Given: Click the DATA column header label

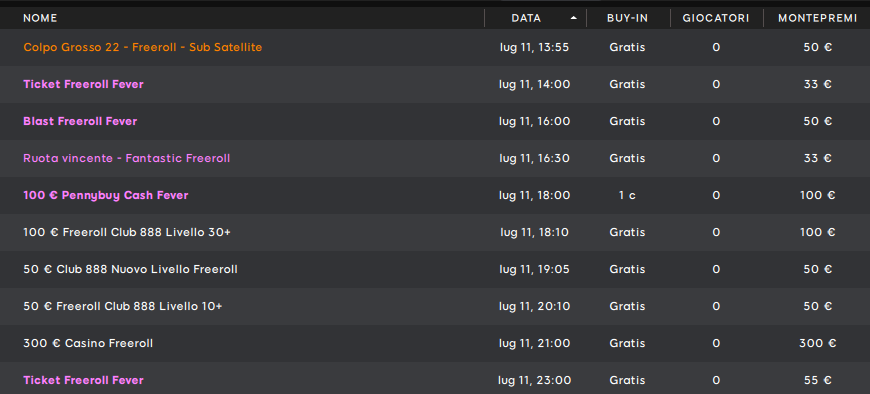Looking at the screenshot, I should tap(526, 18).
